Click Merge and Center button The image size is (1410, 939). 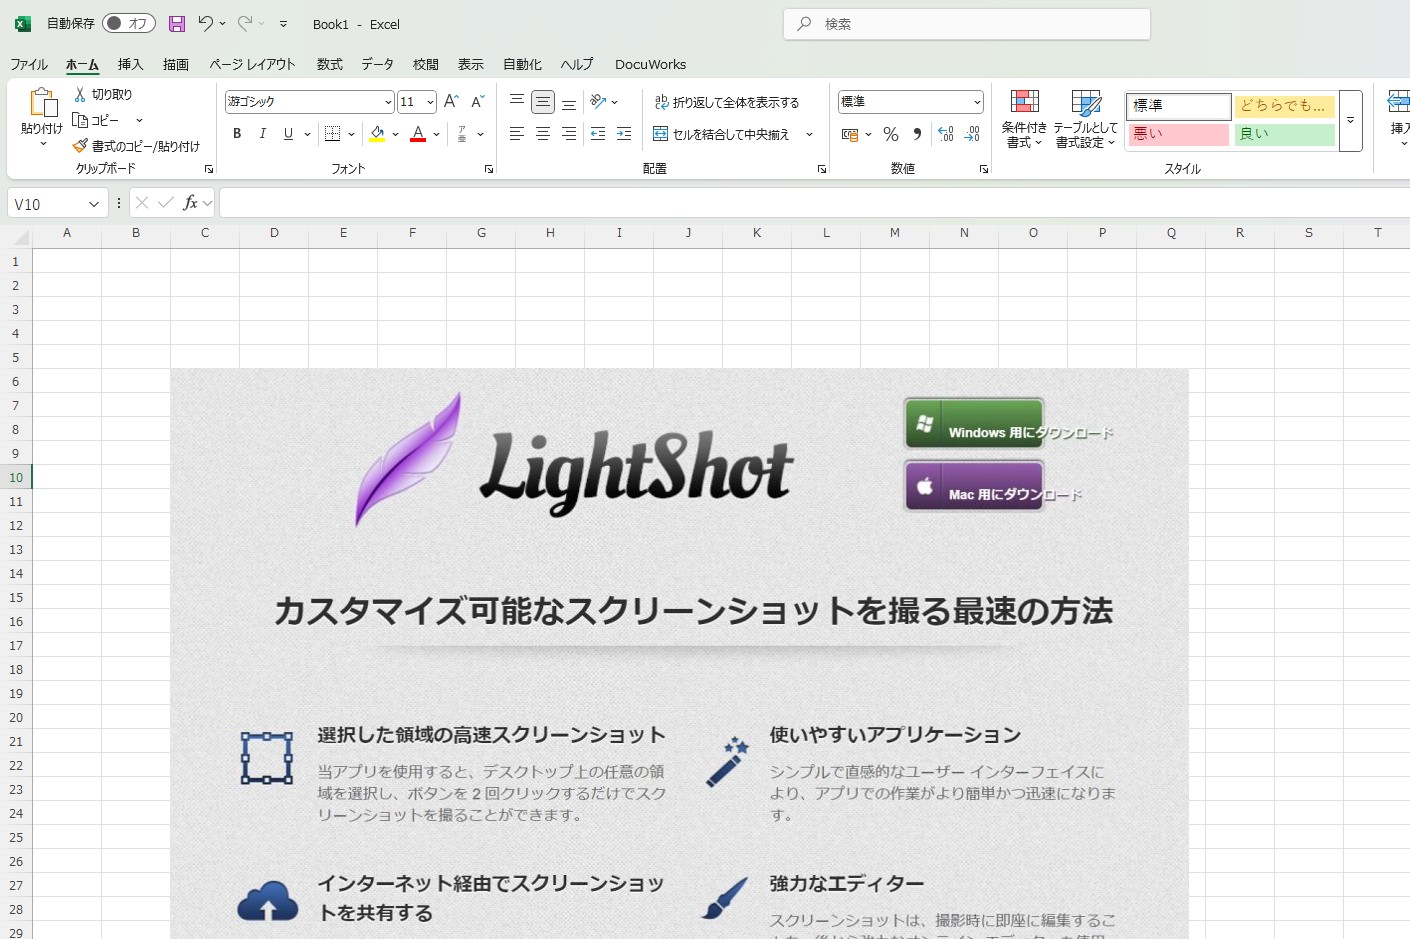coord(722,134)
